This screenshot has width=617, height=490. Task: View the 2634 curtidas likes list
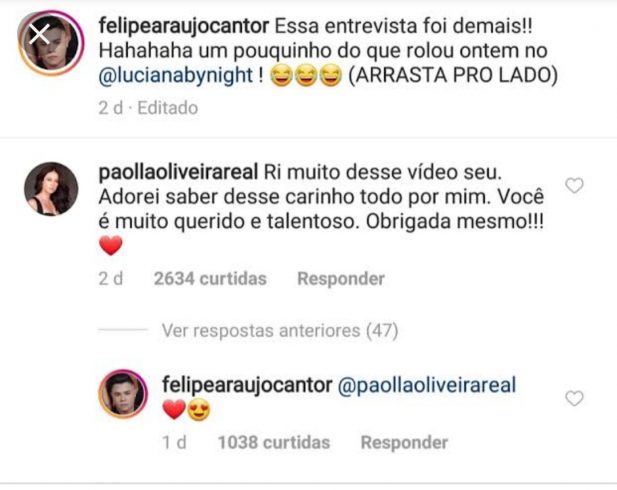pos(210,279)
